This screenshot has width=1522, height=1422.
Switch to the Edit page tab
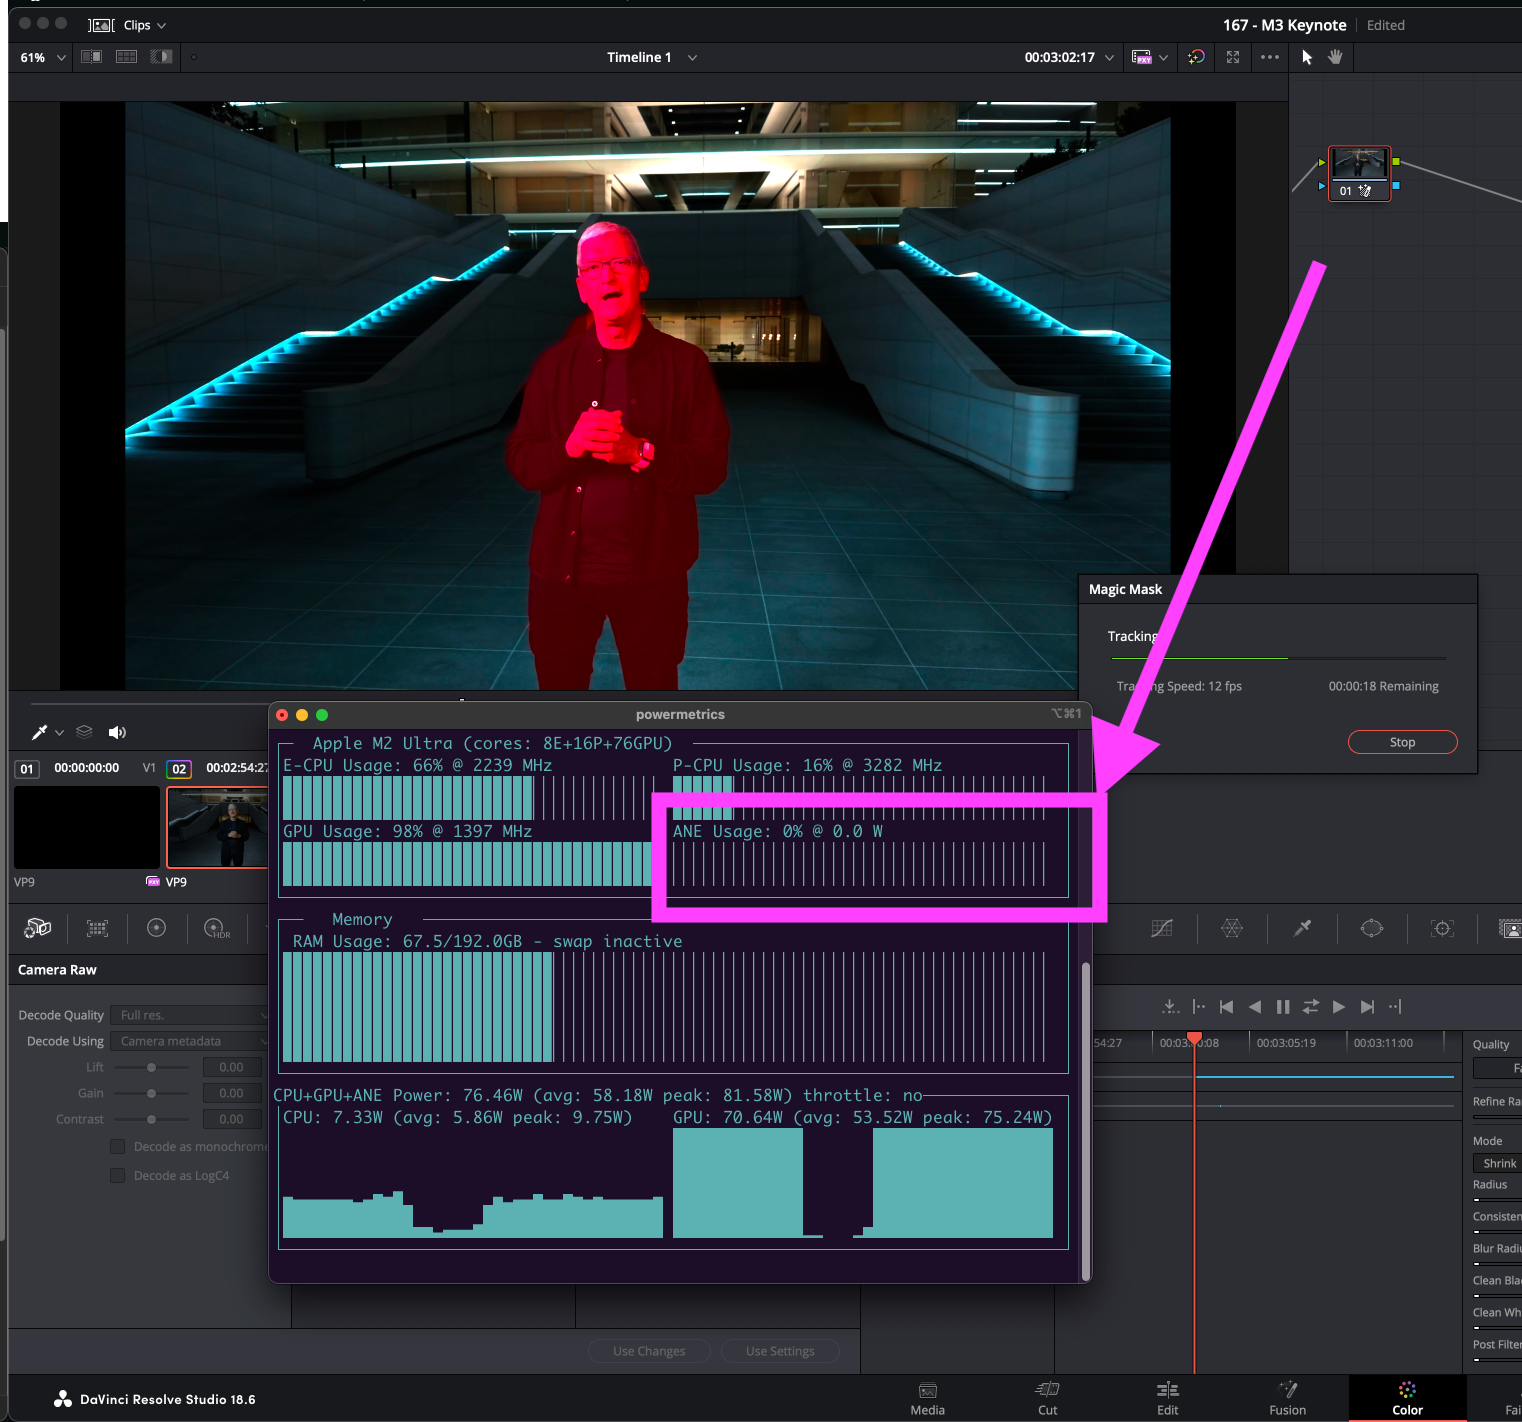1167,1398
